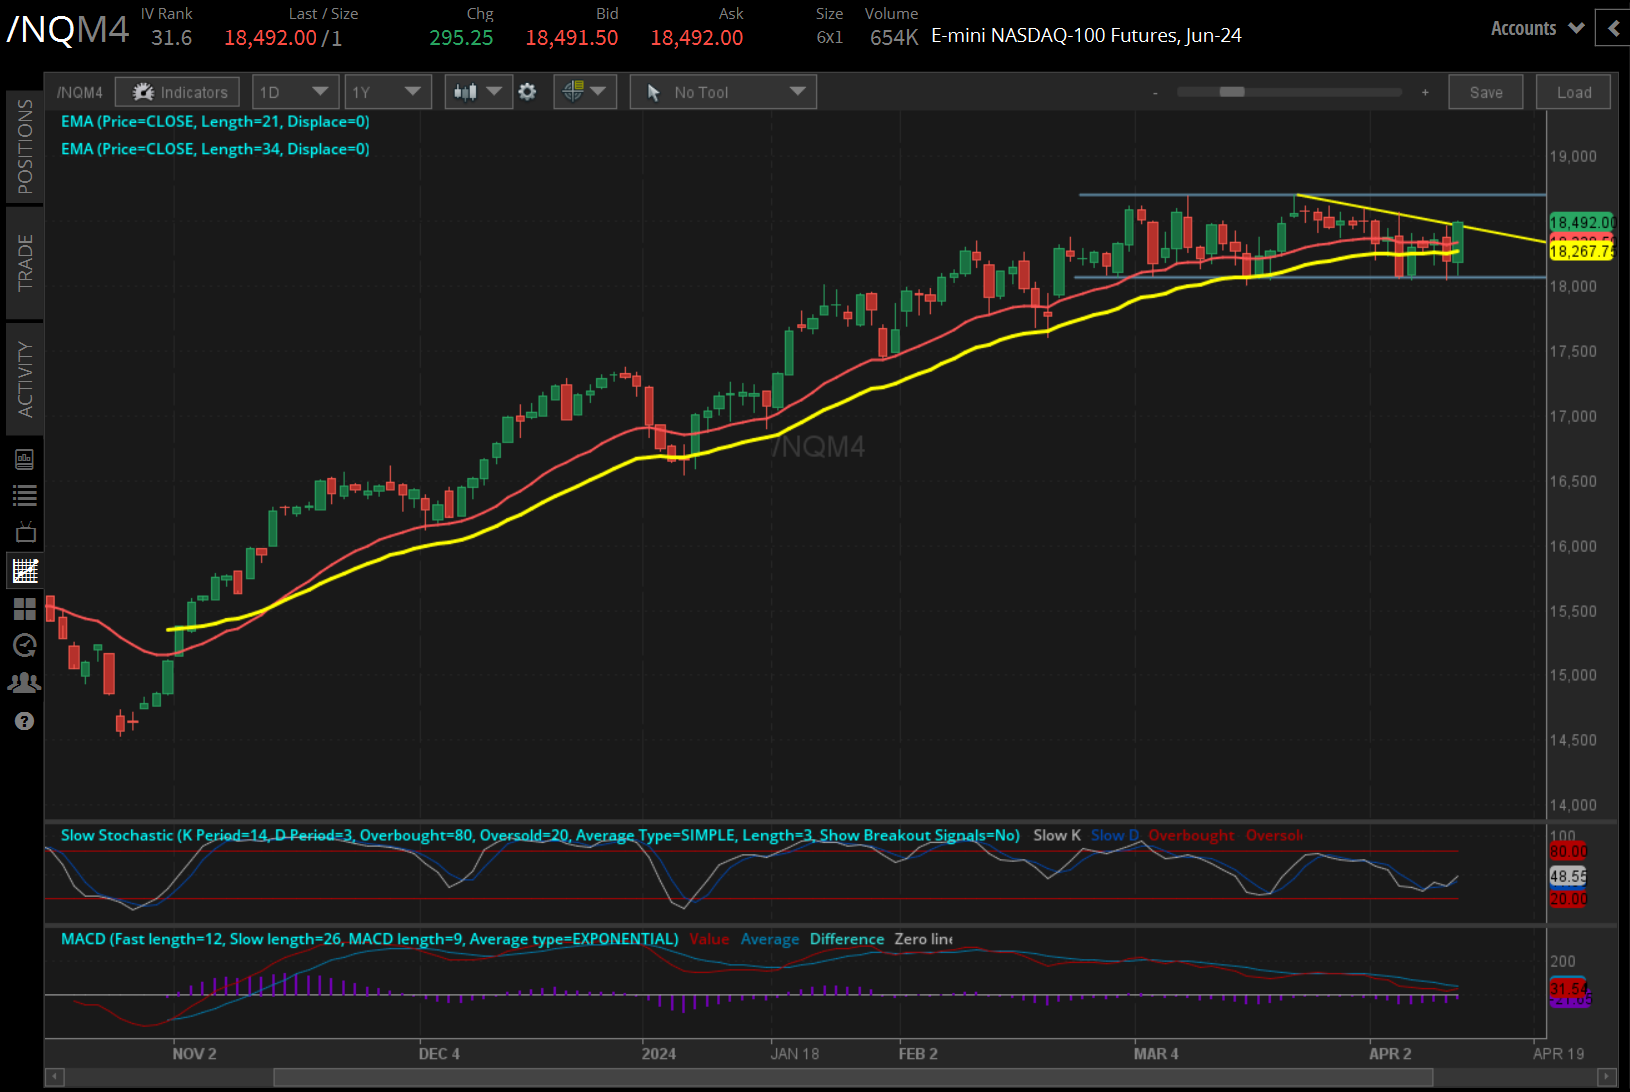The image size is (1630, 1092).
Task: Switch to the TRADE tab
Action: tap(25, 263)
